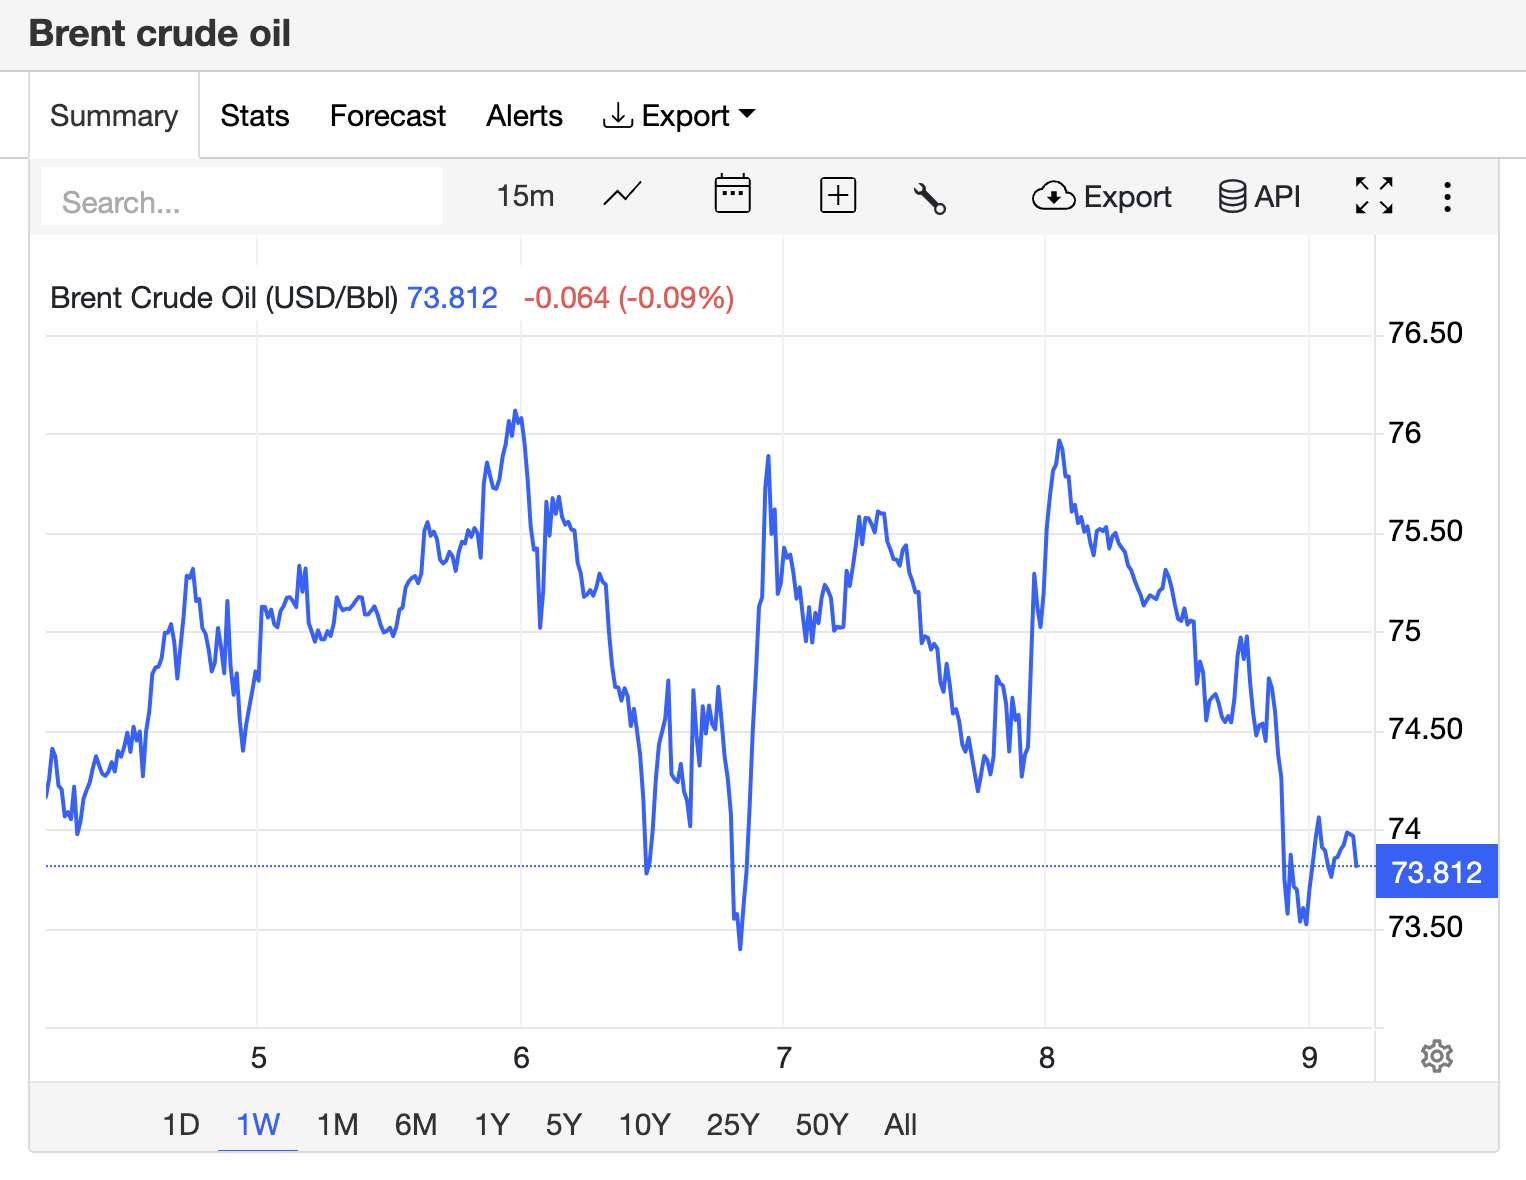Open the Forecast tab
The image size is (1526, 1180).
(x=388, y=116)
